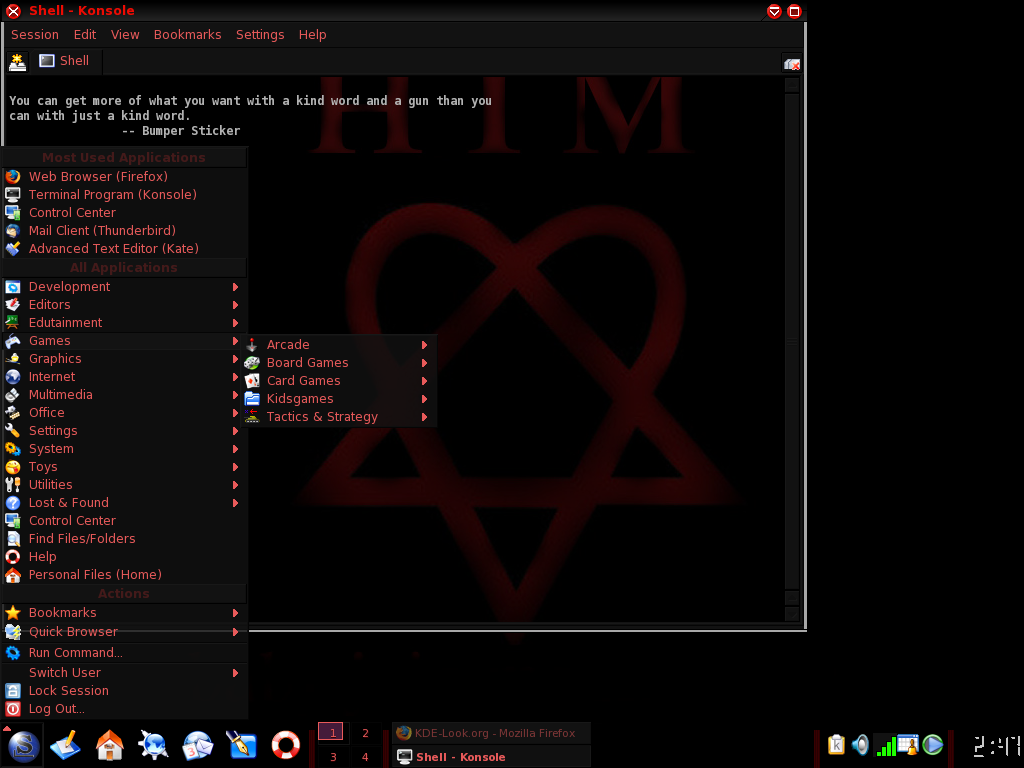Open the Help entry in K menu

124,557
